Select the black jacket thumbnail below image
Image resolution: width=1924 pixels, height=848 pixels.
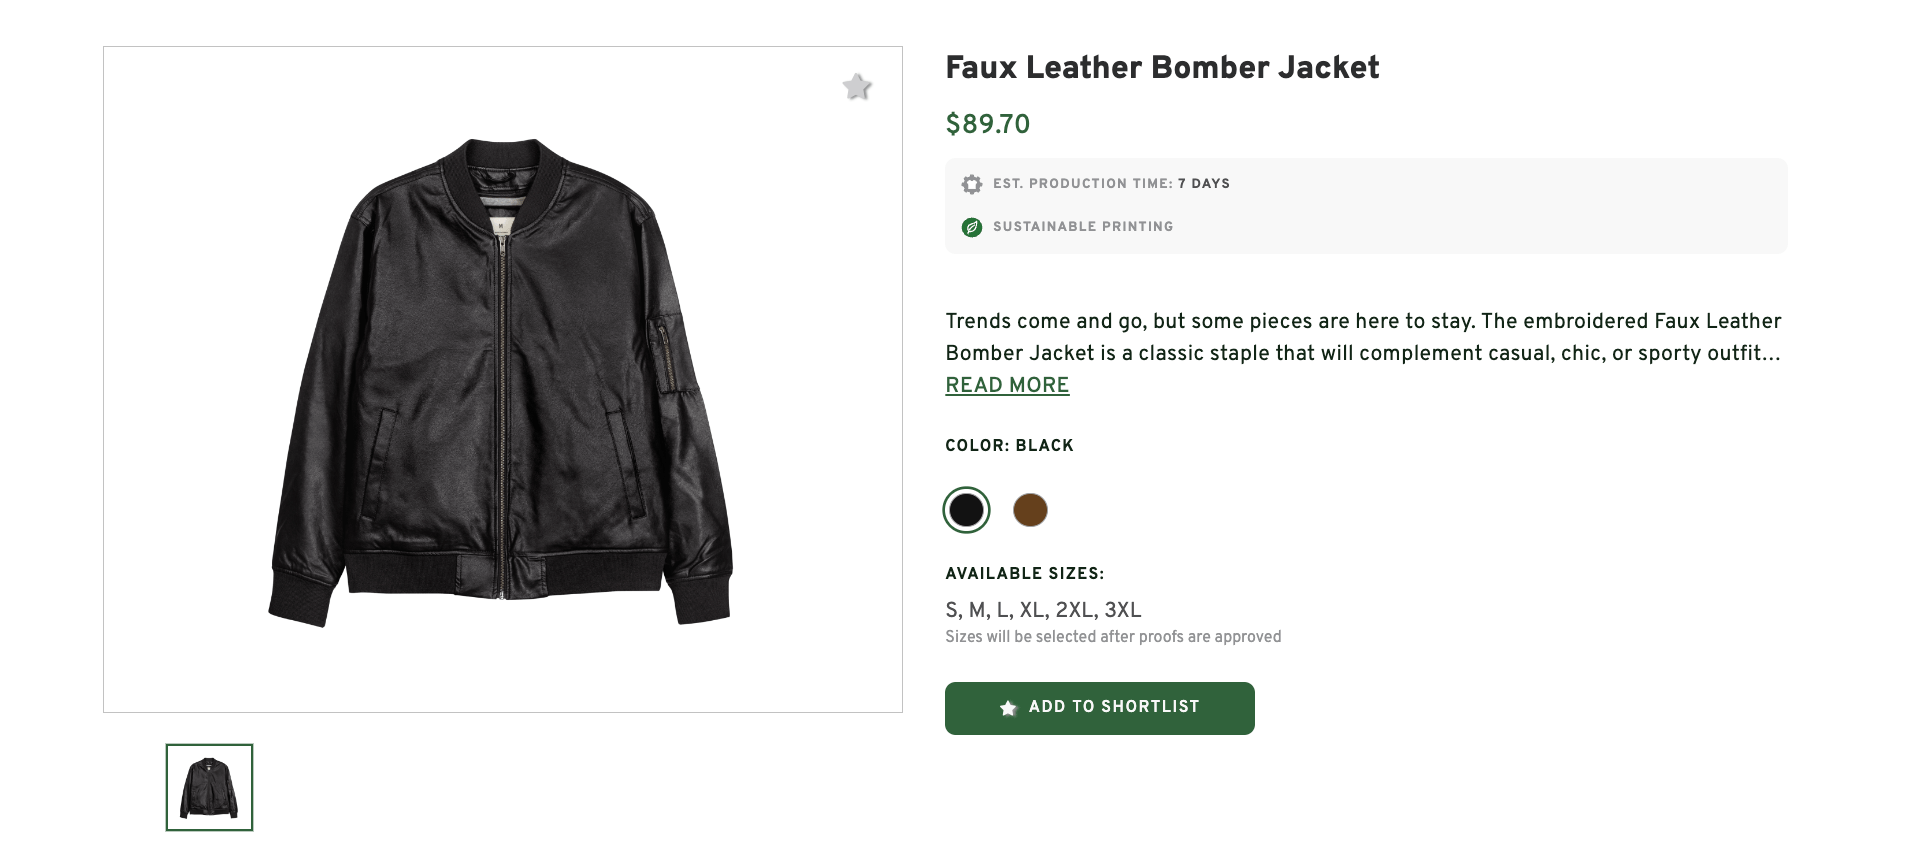click(x=209, y=787)
